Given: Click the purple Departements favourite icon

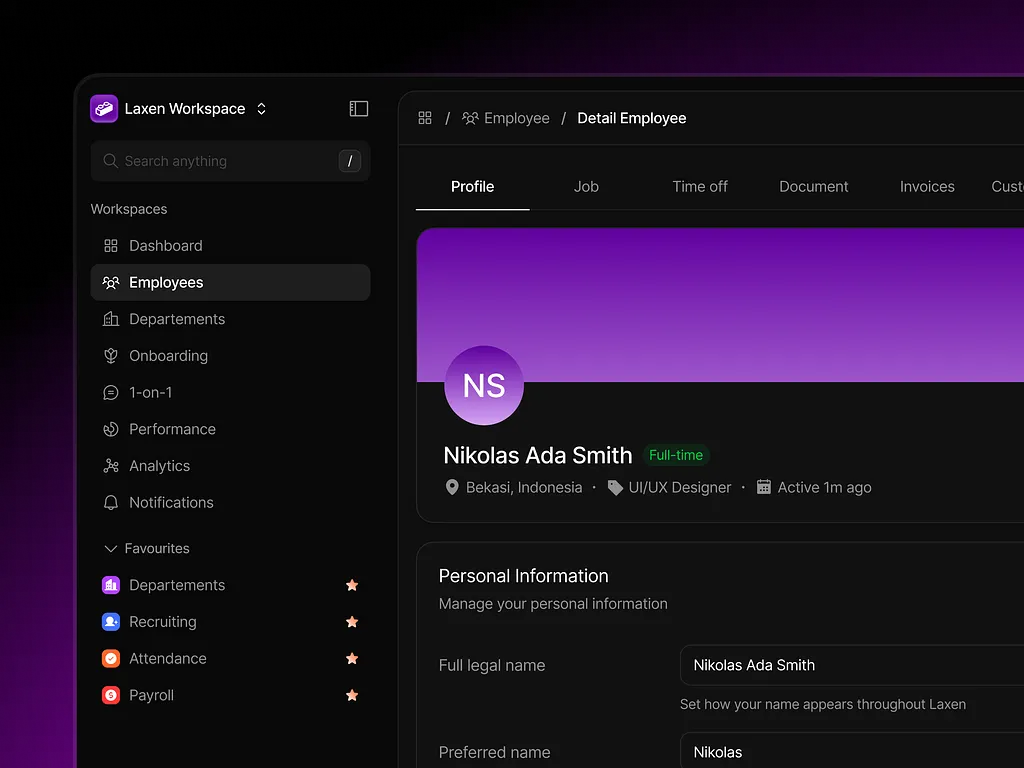Looking at the screenshot, I should point(111,585).
